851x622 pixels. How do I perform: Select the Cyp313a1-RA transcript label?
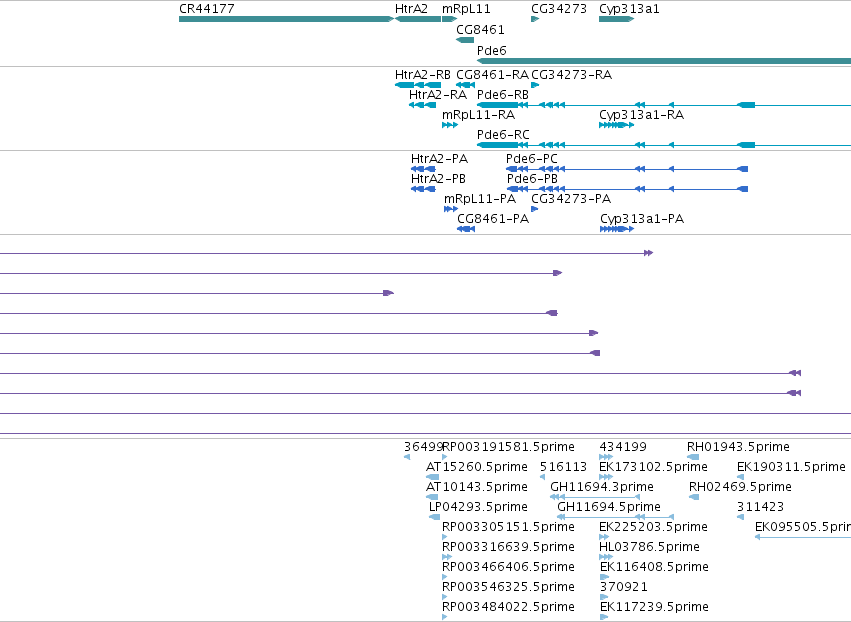pos(642,115)
